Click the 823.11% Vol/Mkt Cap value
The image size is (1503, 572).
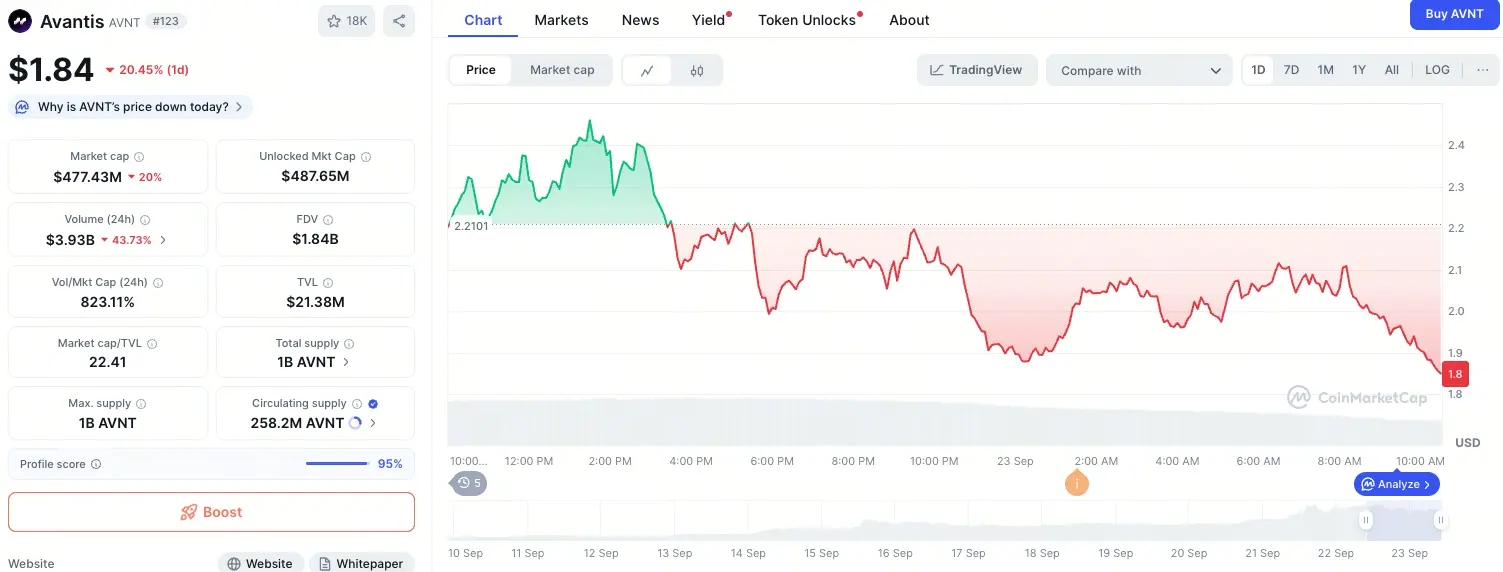(x=108, y=302)
